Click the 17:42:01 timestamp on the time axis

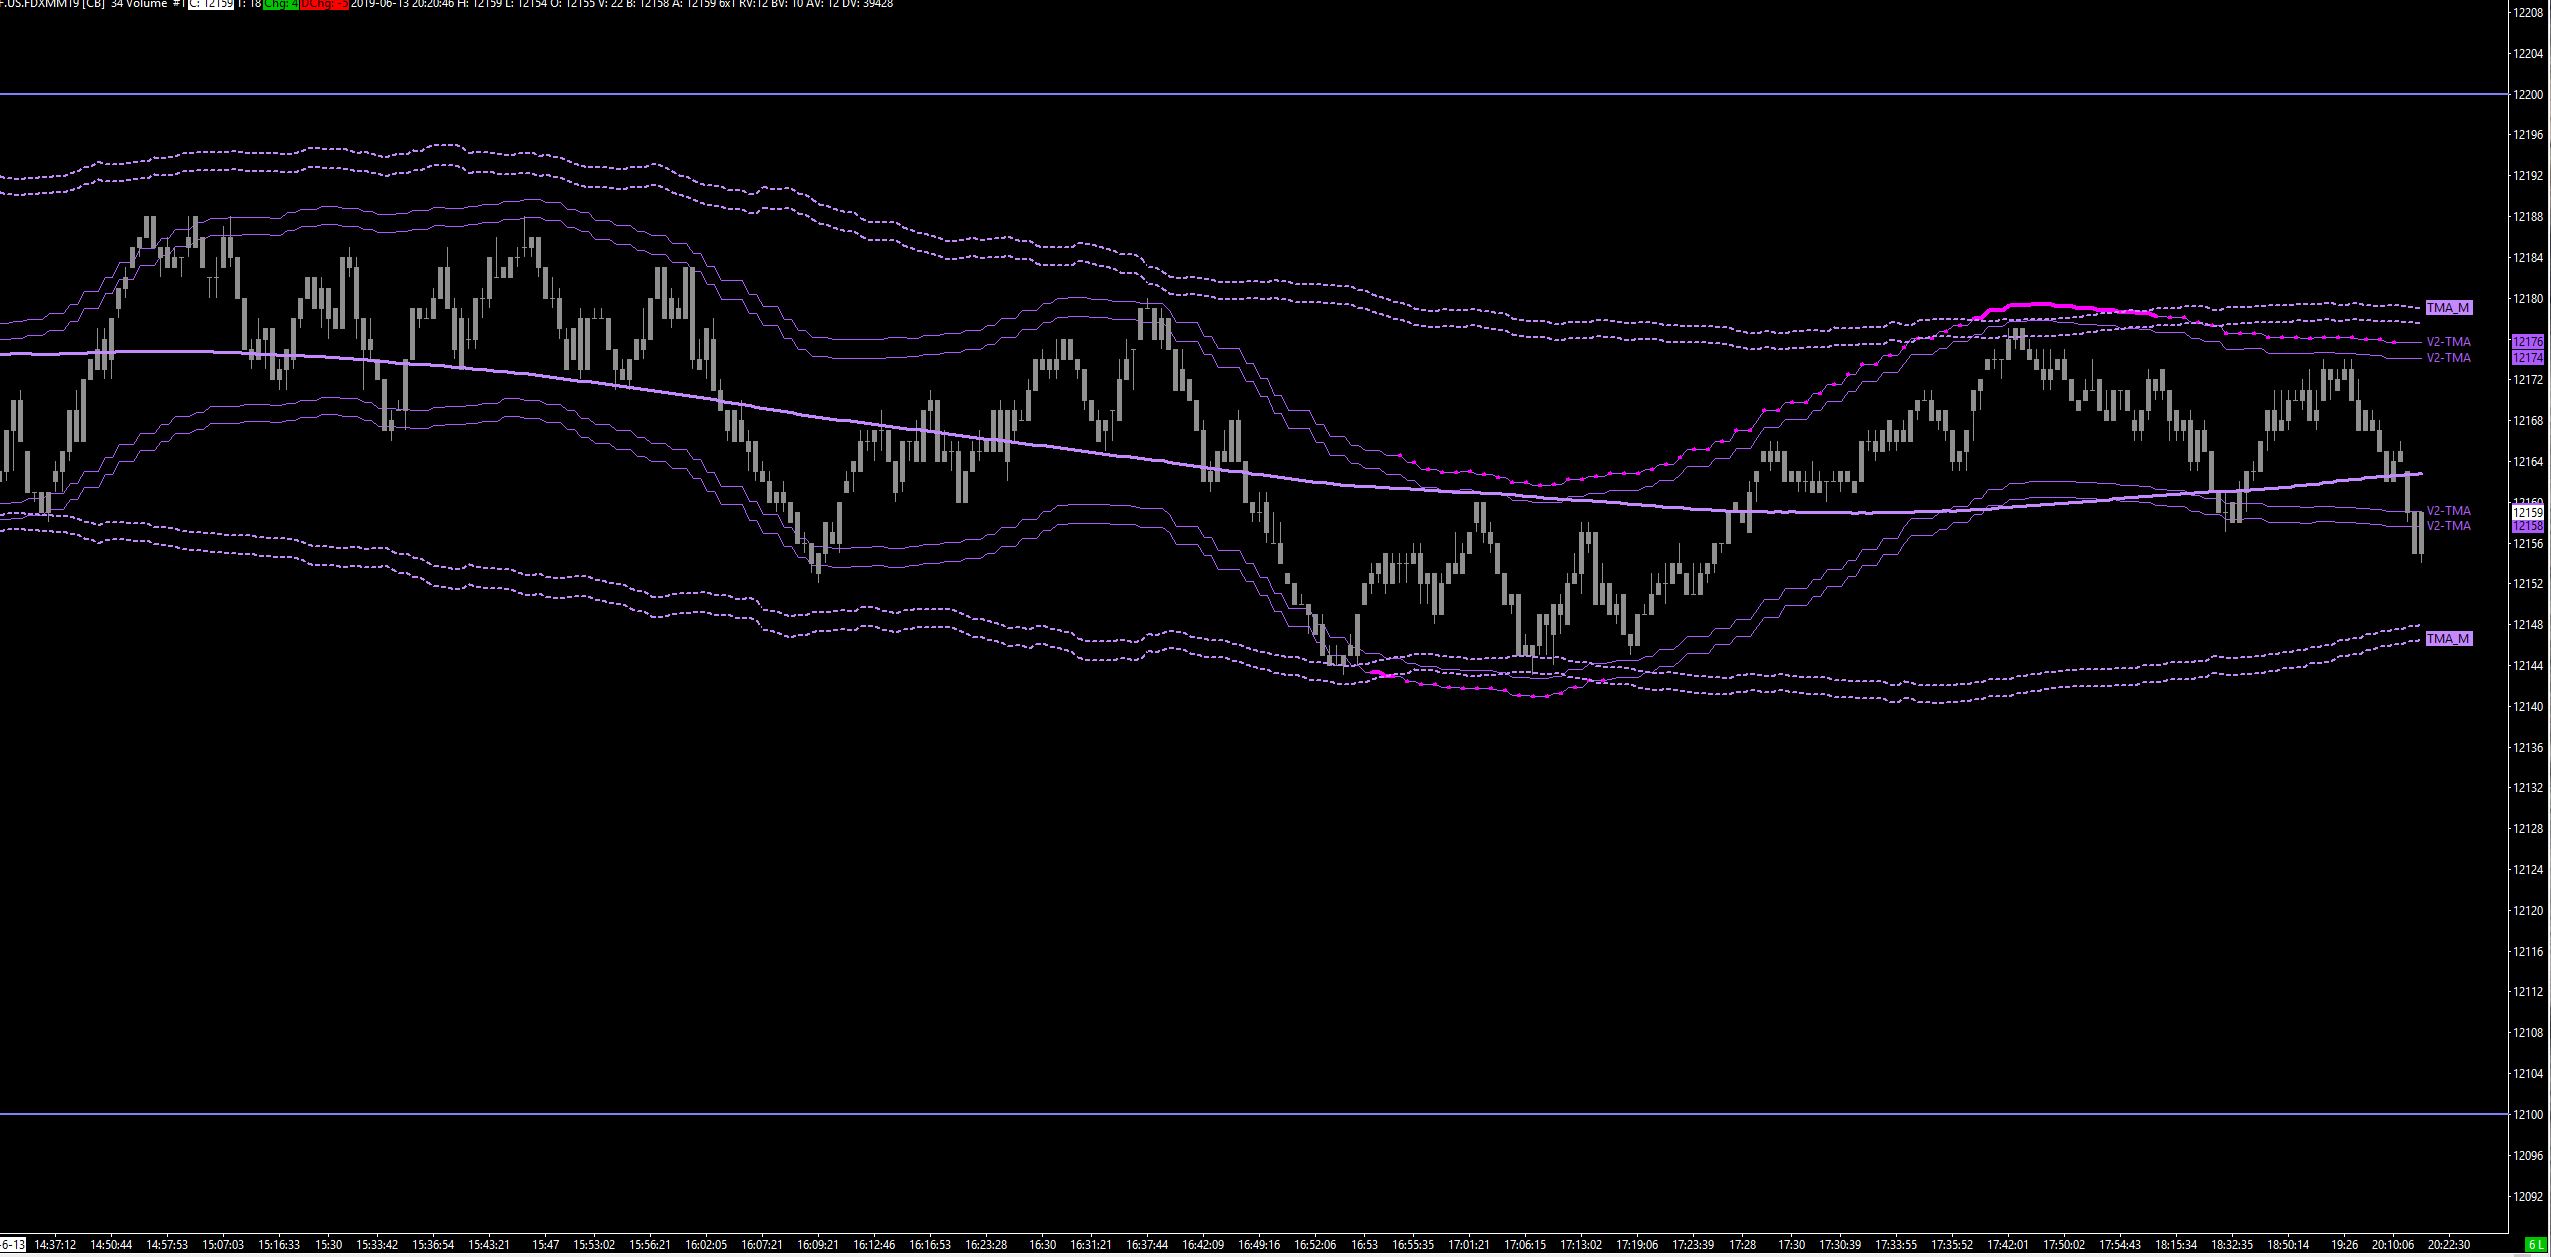point(2007,1245)
